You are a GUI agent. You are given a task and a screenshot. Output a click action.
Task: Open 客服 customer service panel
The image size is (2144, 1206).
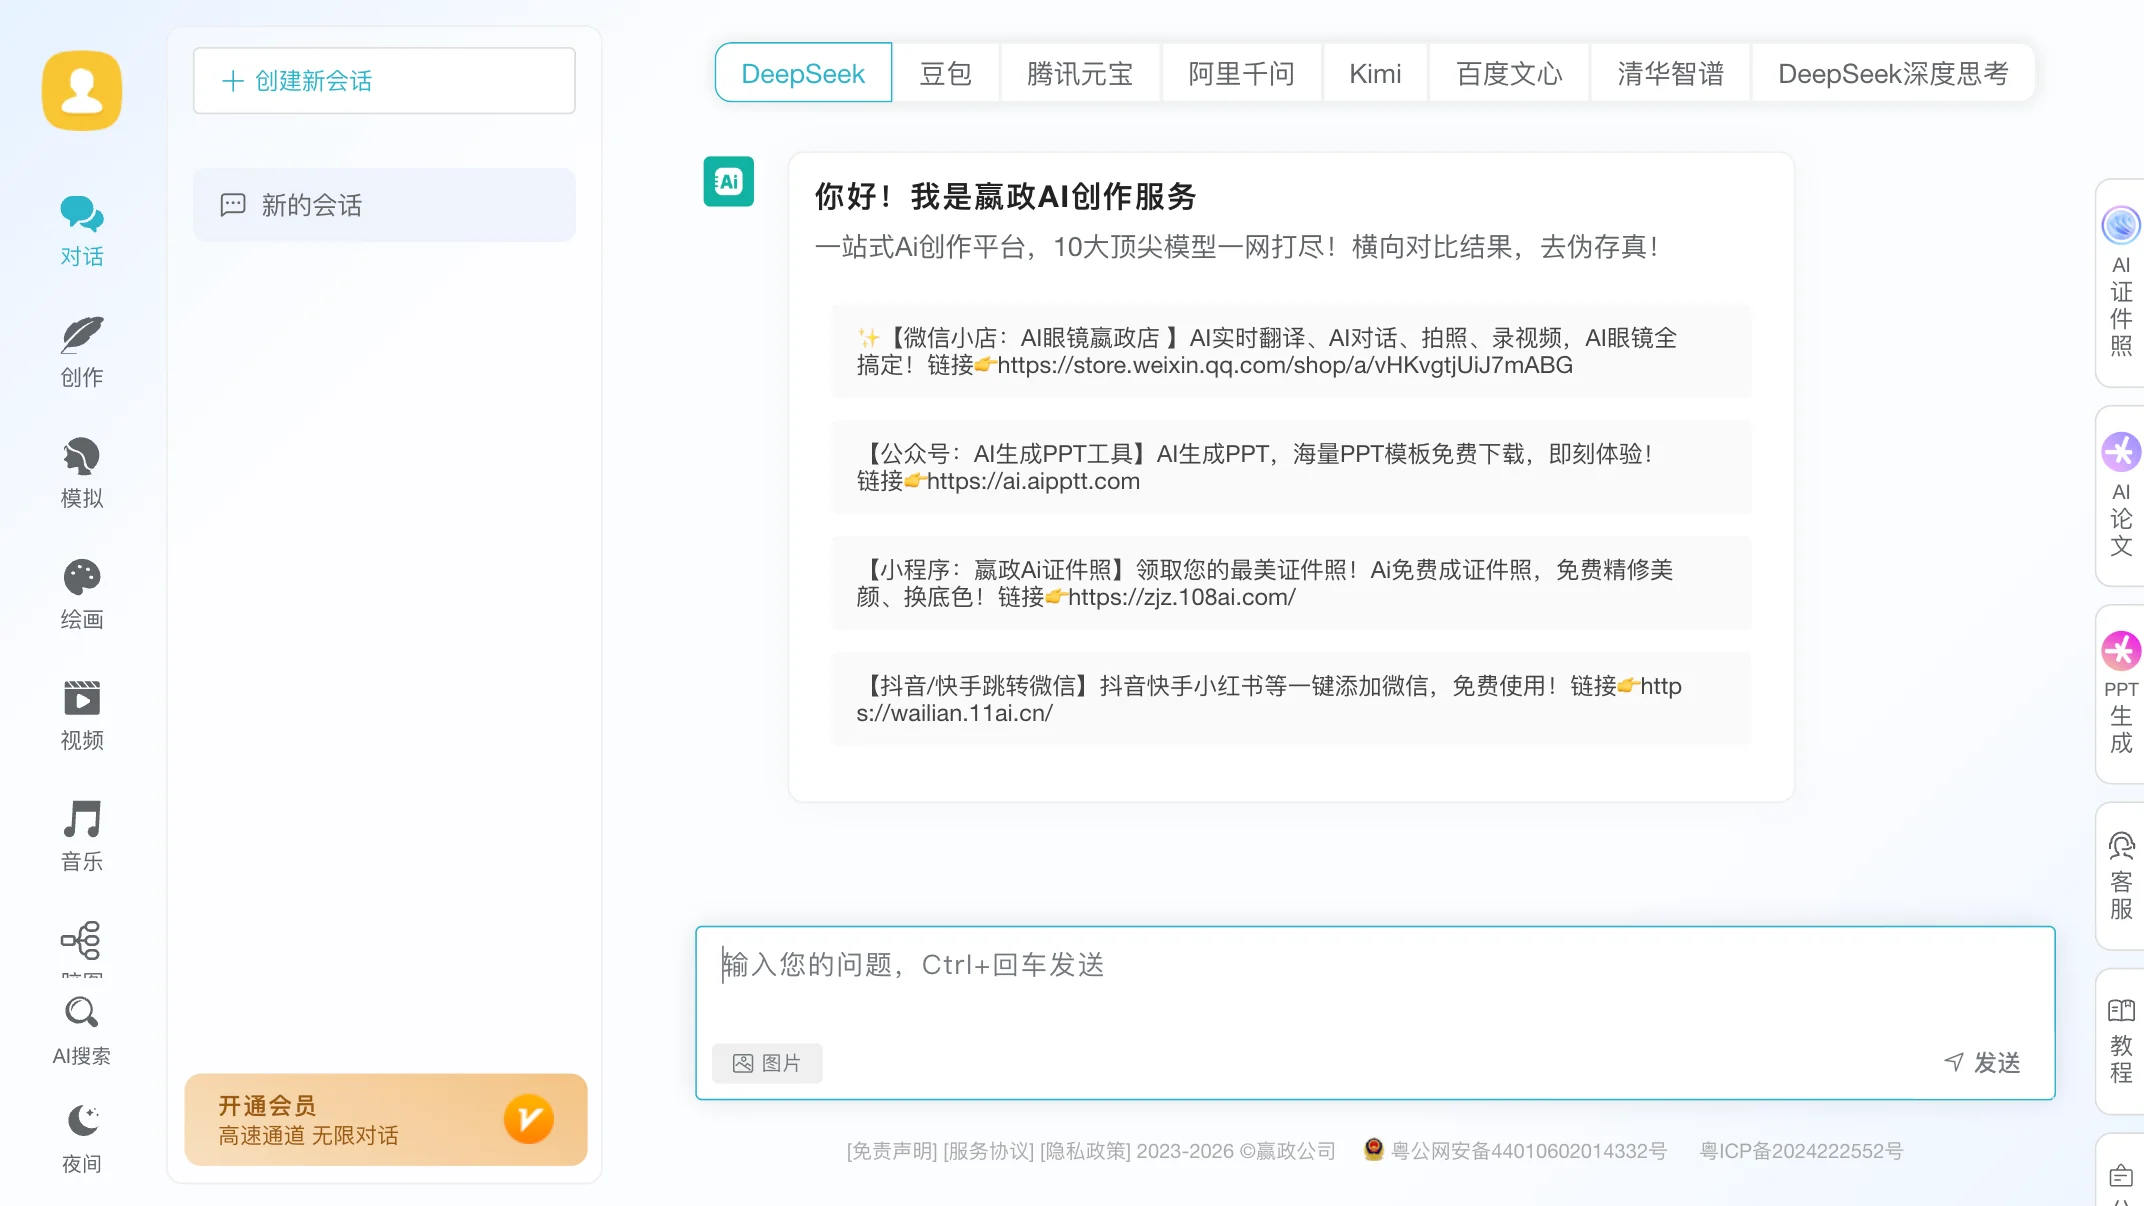click(2120, 875)
